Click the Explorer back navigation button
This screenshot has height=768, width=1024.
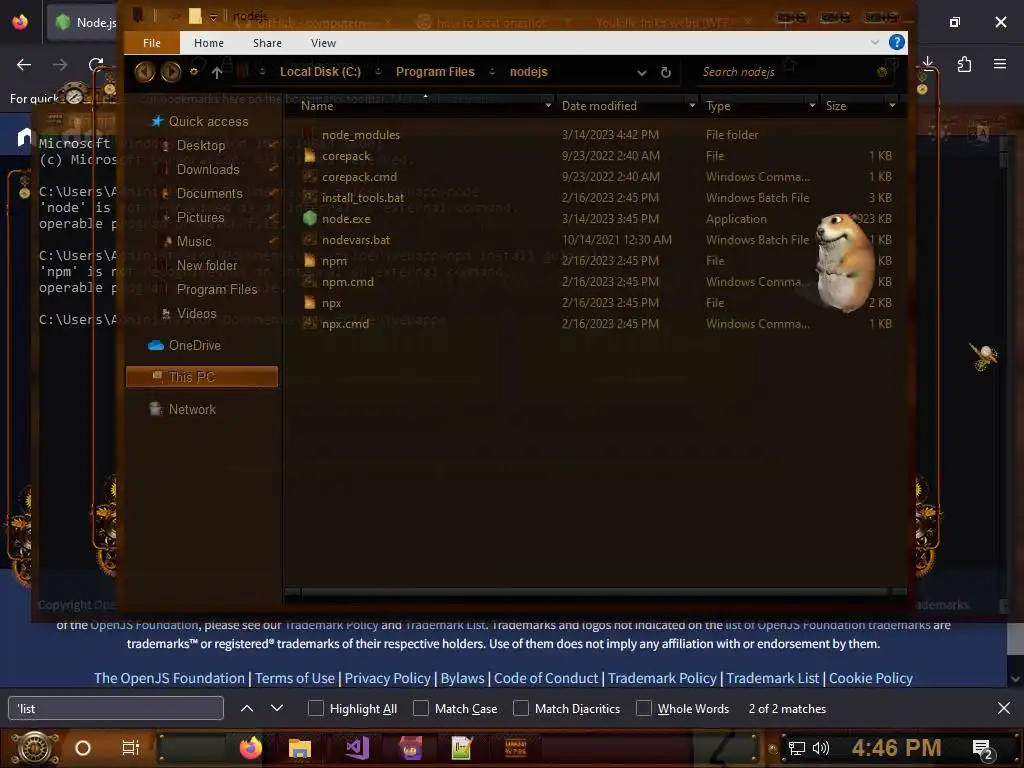click(144, 71)
